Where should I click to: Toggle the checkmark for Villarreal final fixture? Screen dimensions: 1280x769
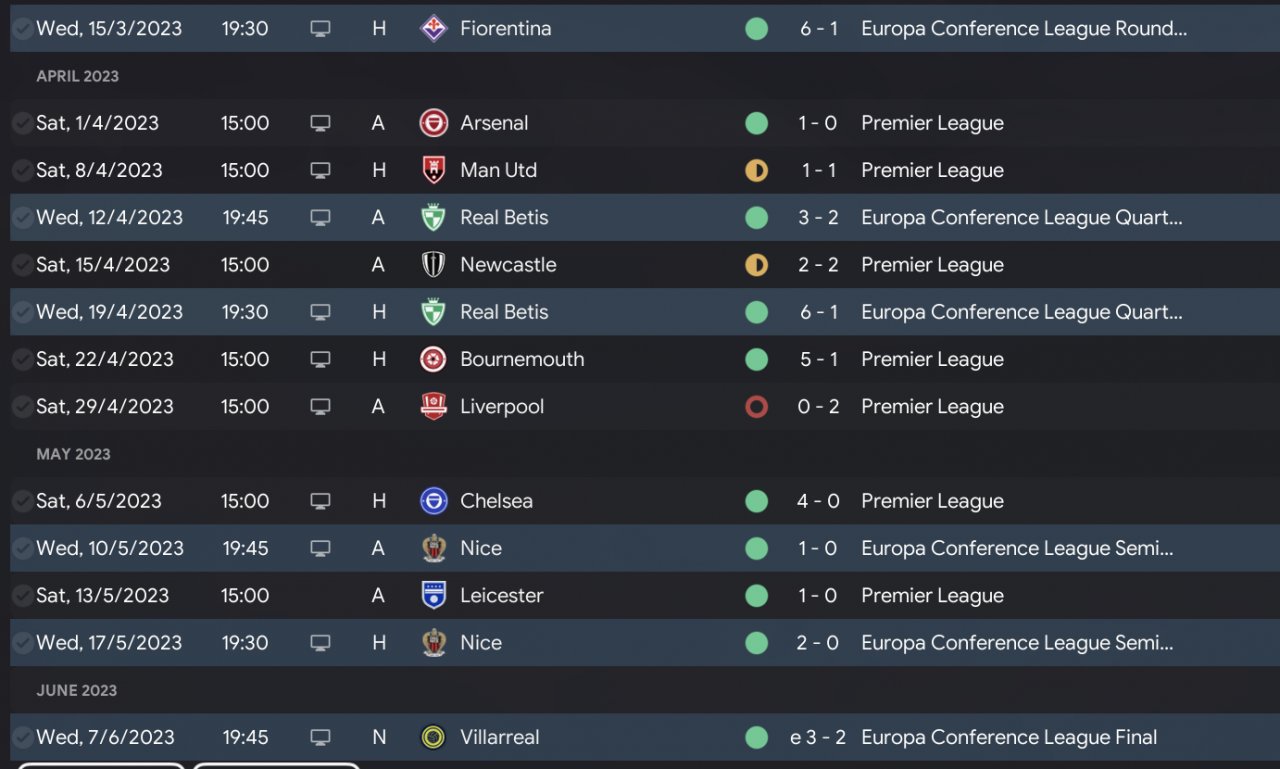tap(22, 738)
